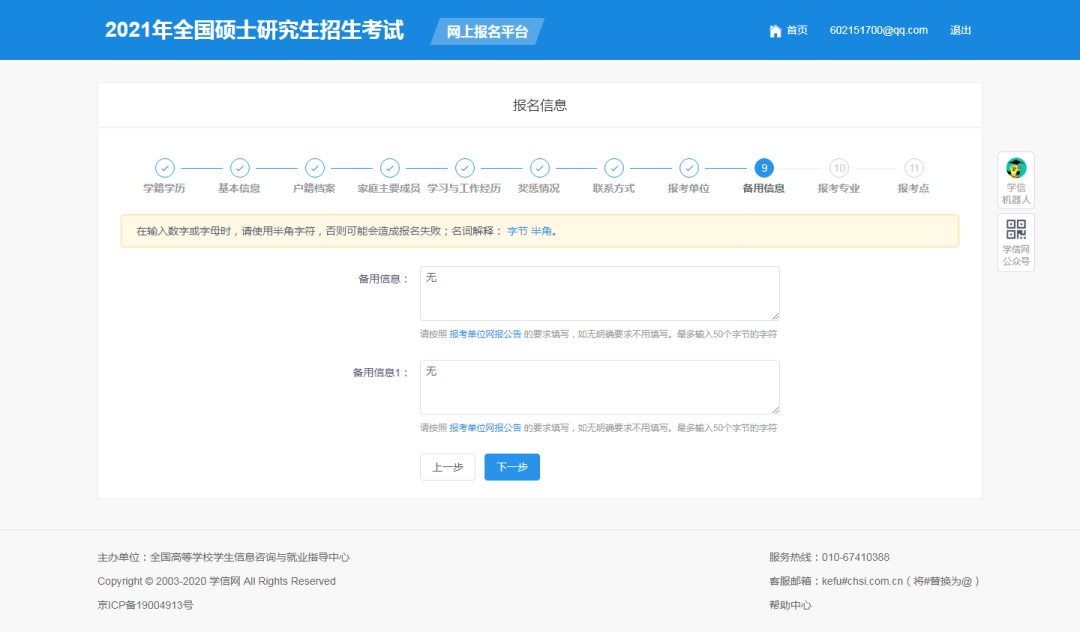The image size is (1080, 632).
Task: Click 退出 to log out
Action: point(960,30)
